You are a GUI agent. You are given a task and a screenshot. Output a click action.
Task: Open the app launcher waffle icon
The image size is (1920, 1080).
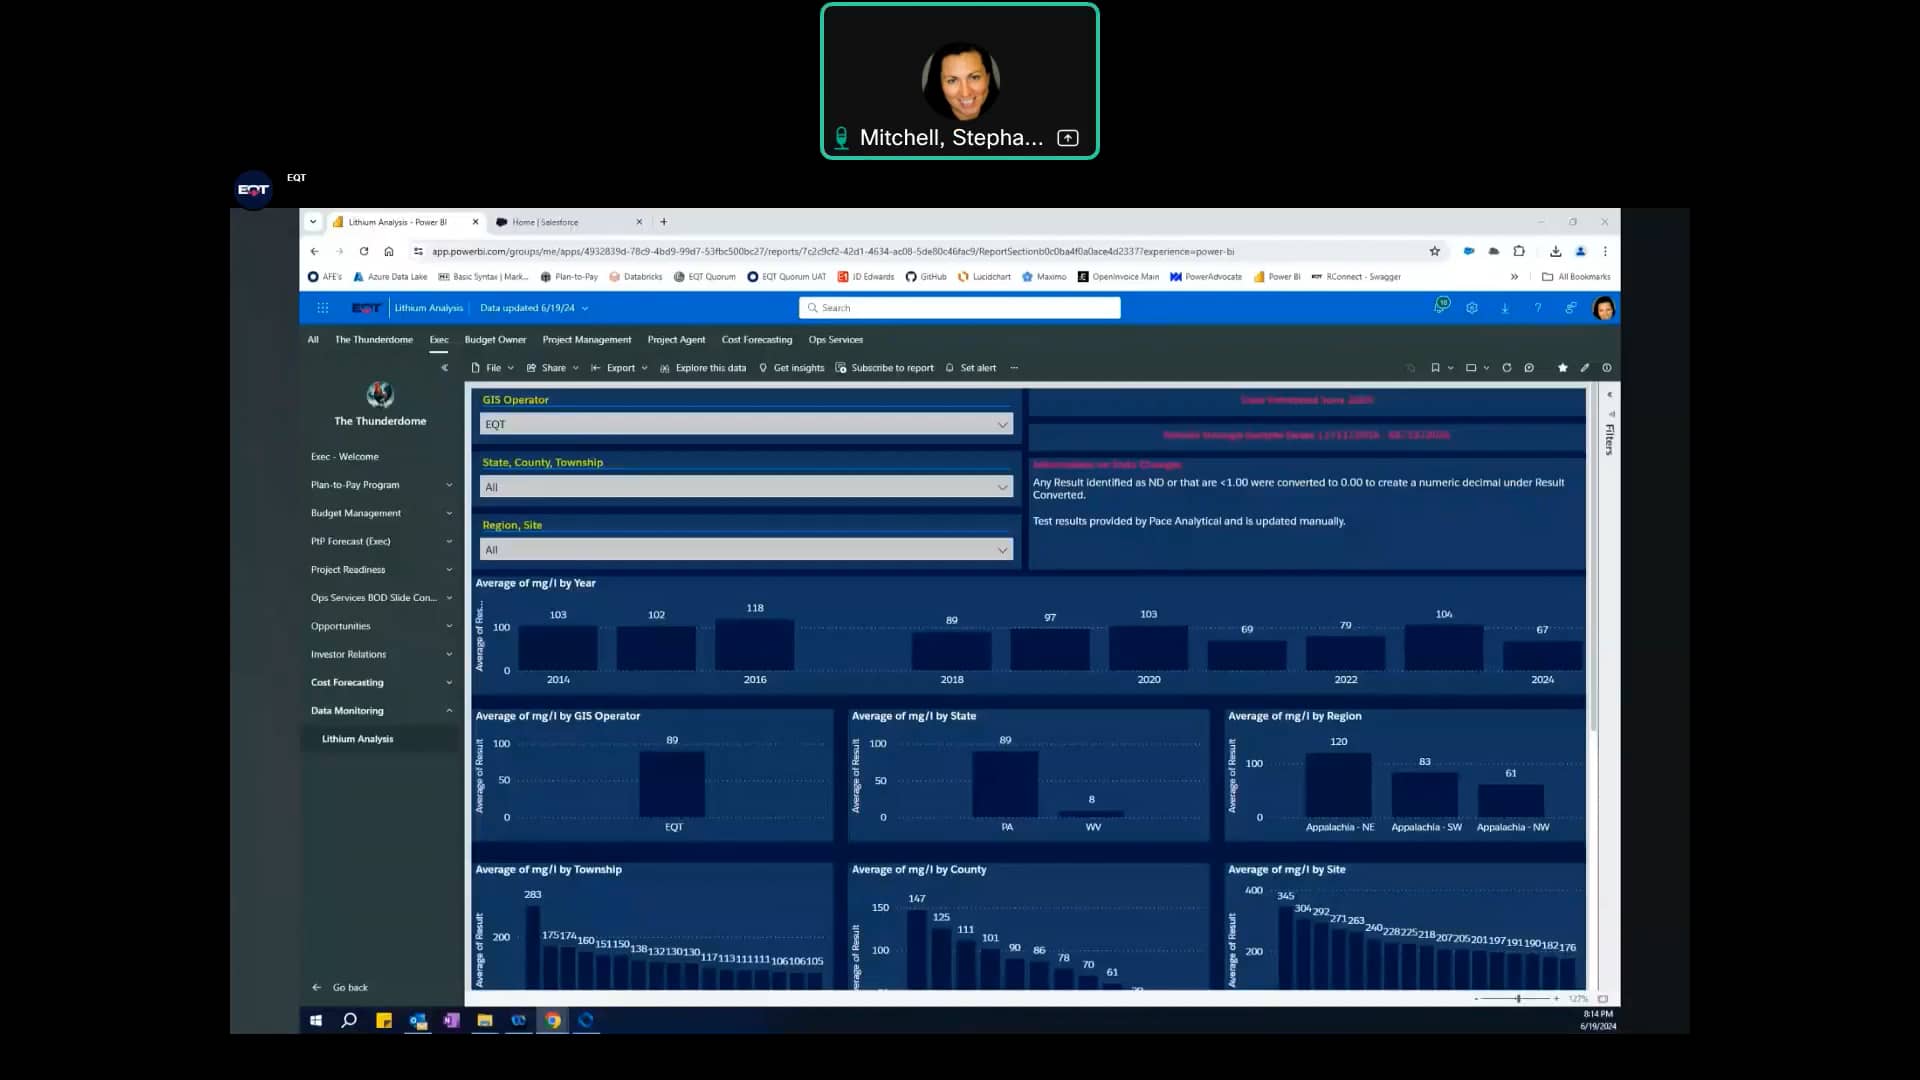click(x=323, y=308)
